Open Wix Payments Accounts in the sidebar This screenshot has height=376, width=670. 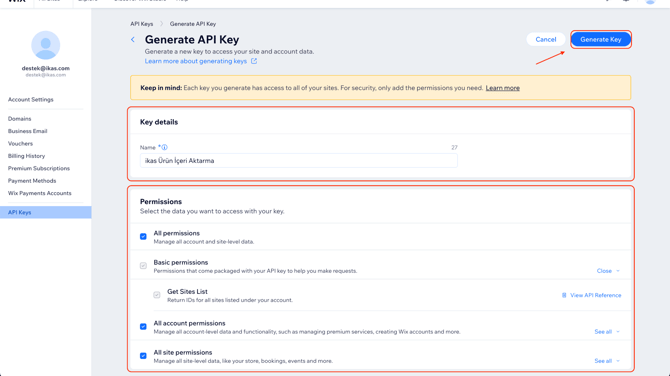point(40,193)
